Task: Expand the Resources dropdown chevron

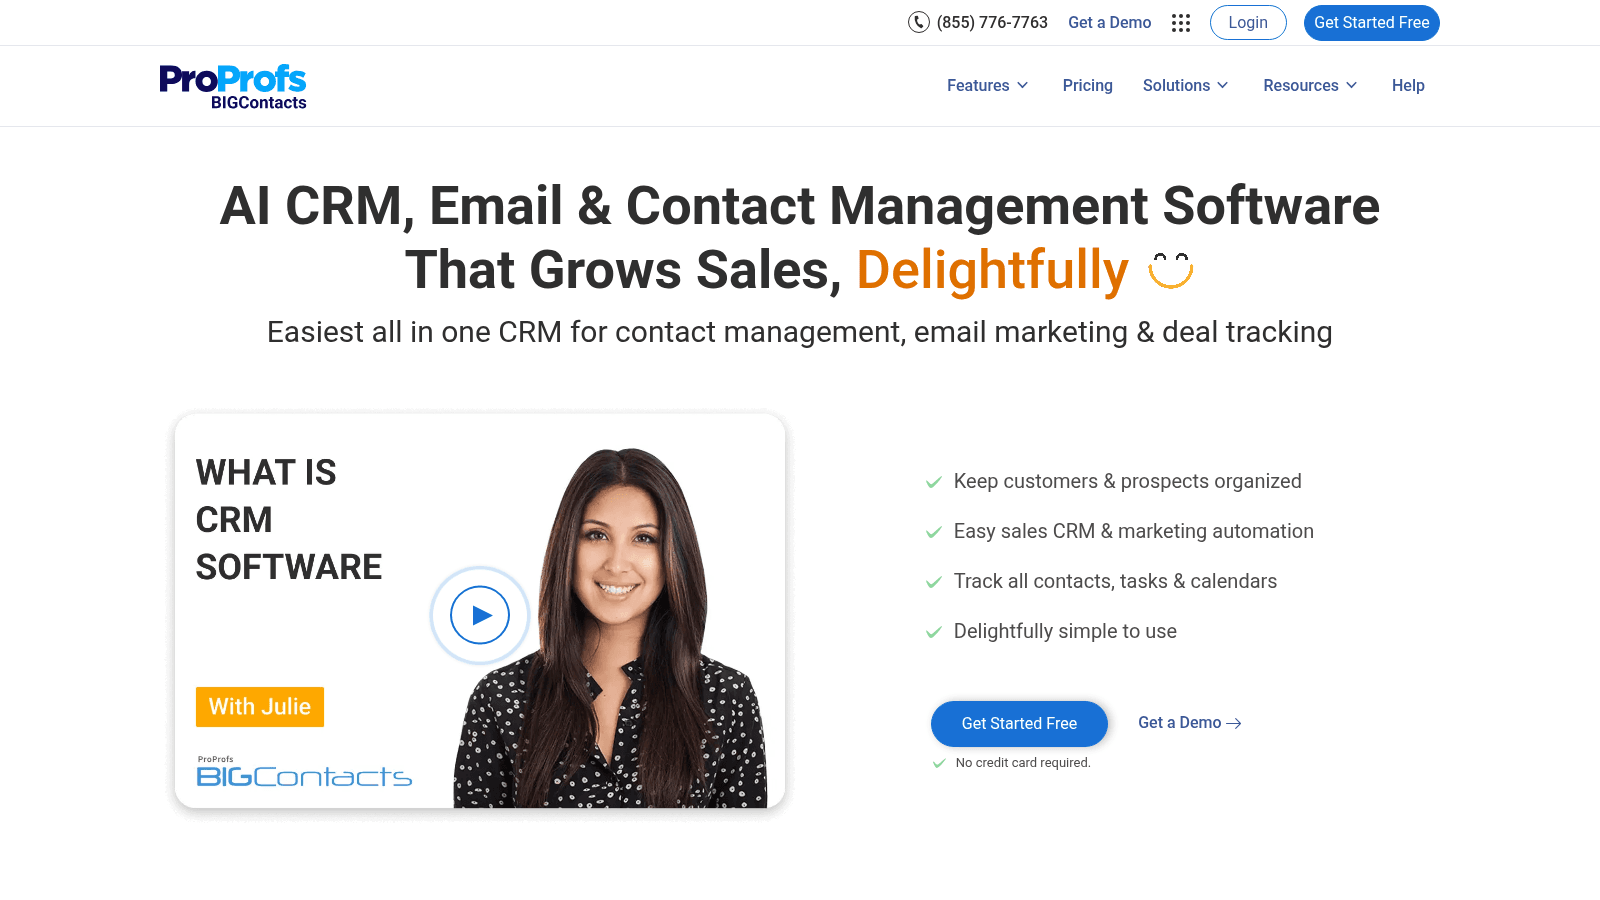Action: tap(1352, 86)
